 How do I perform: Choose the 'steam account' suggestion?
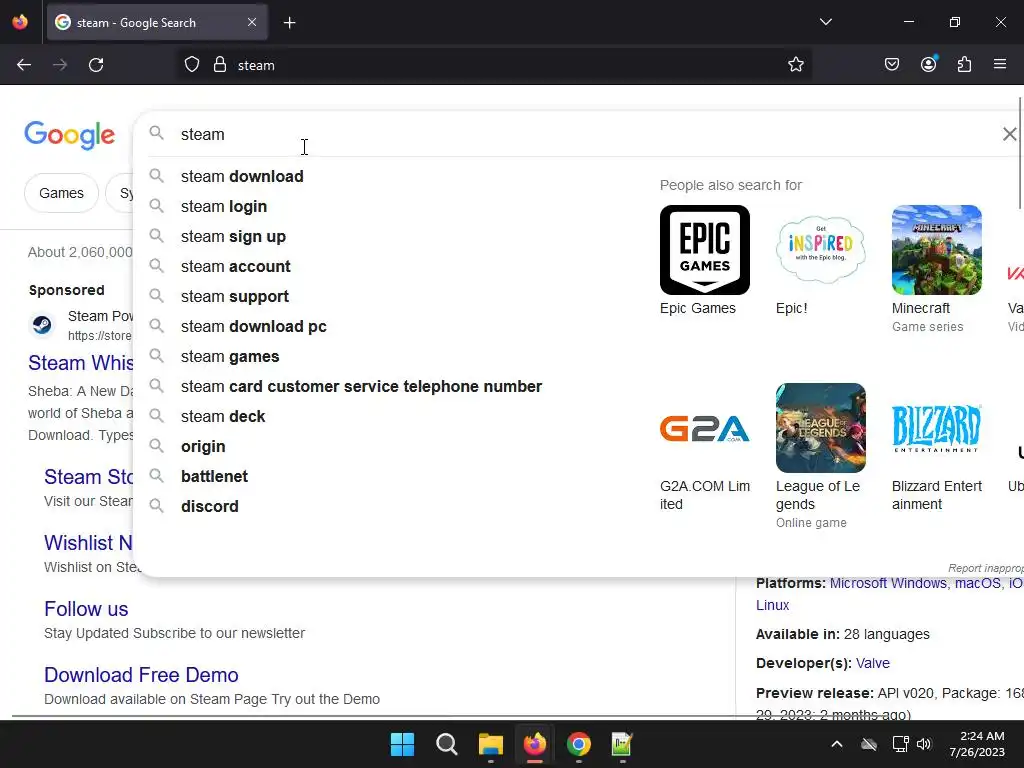point(236,266)
